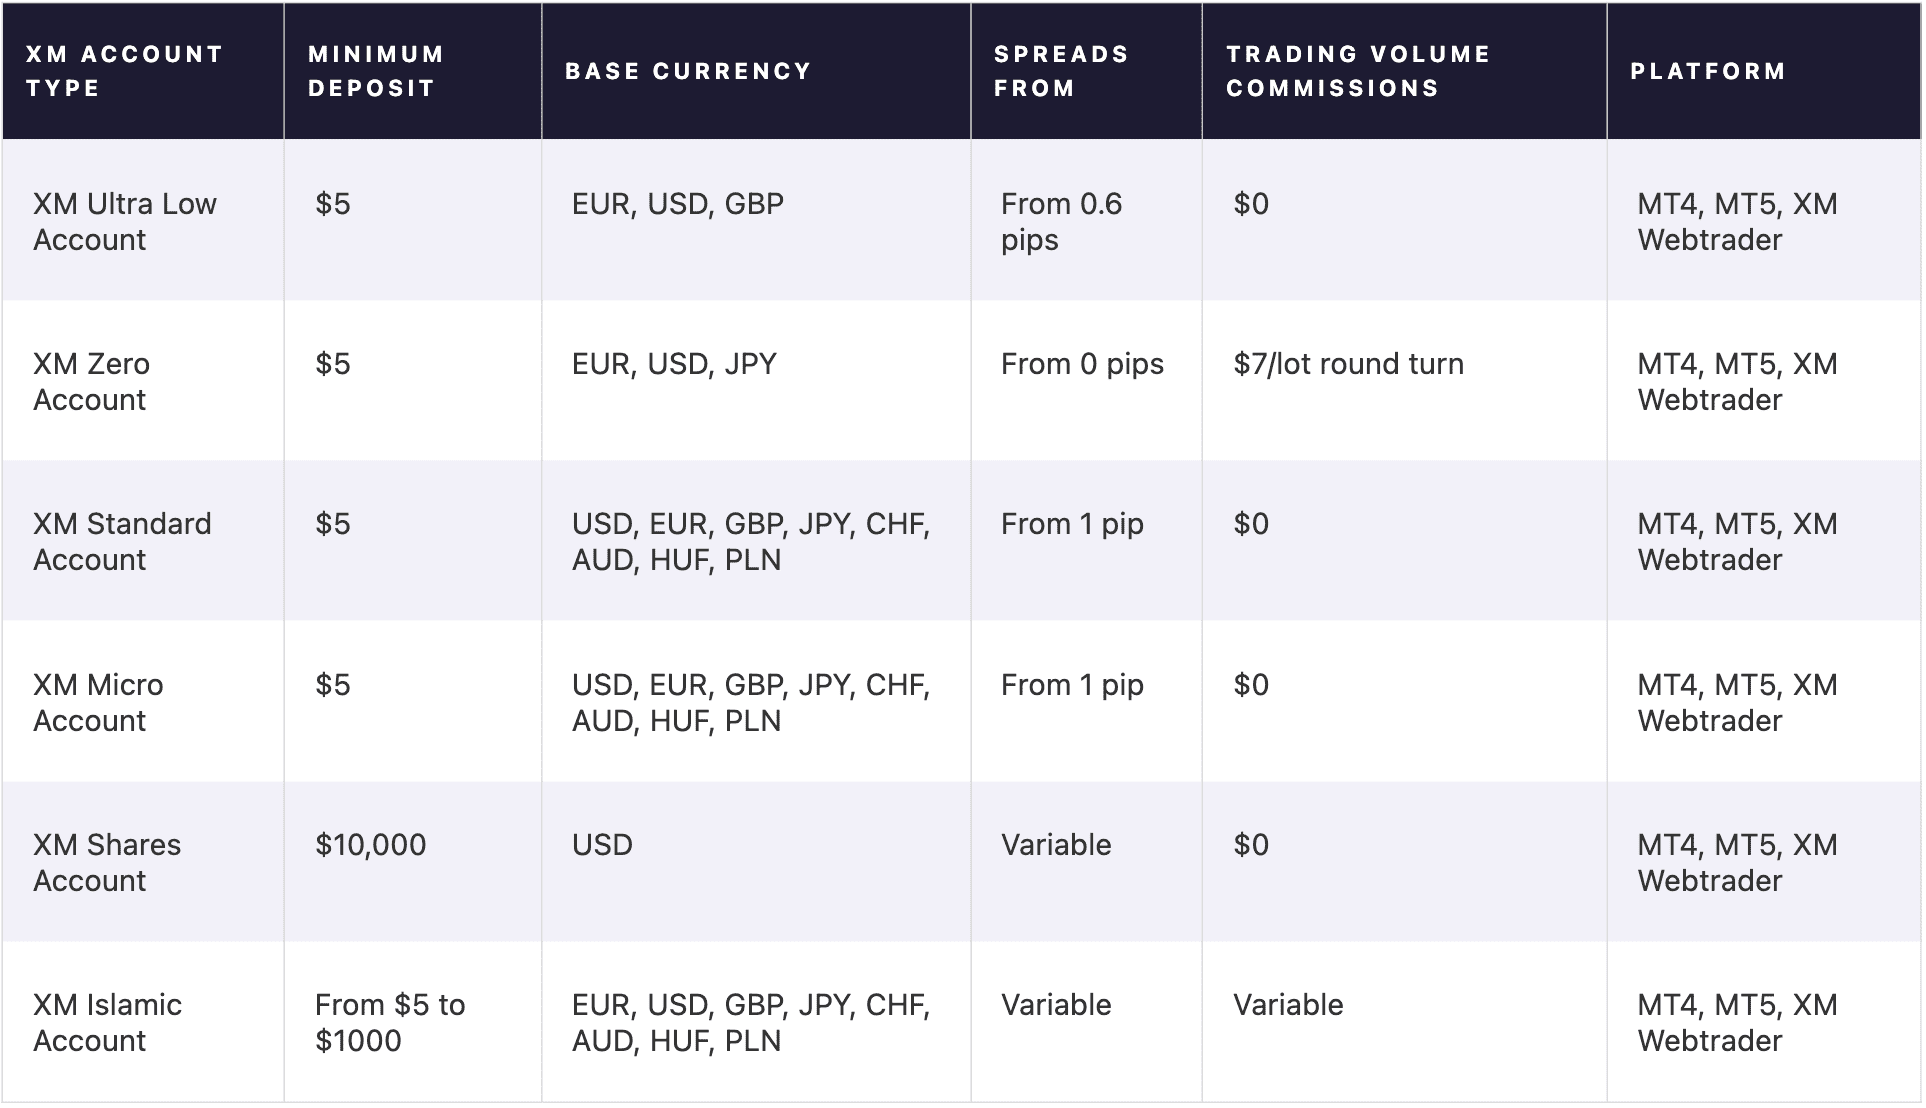Click the $10,000 minimum deposit cell
The image size is (1926, 1108).
pos(371,845)
